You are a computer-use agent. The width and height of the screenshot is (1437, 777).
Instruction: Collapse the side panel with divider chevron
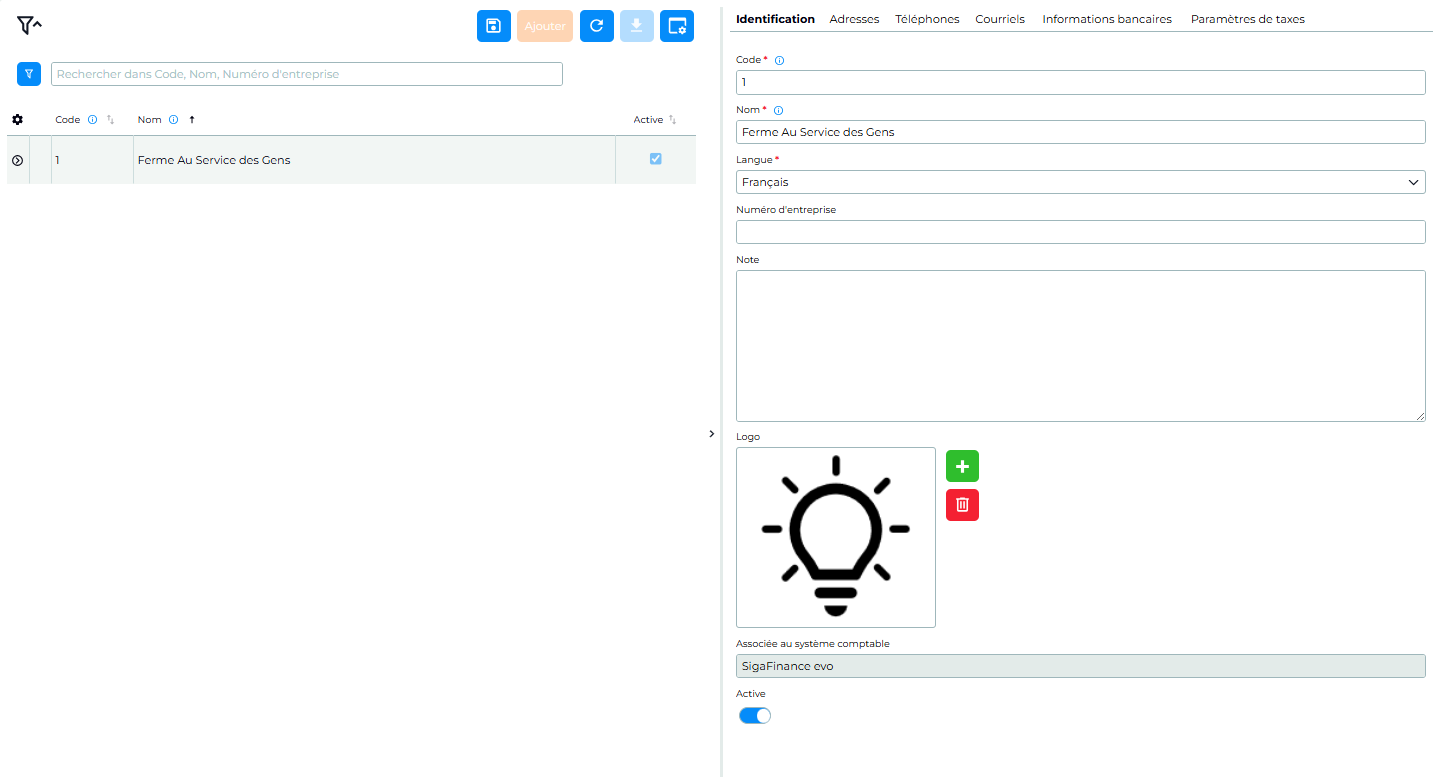click(711, 434)
